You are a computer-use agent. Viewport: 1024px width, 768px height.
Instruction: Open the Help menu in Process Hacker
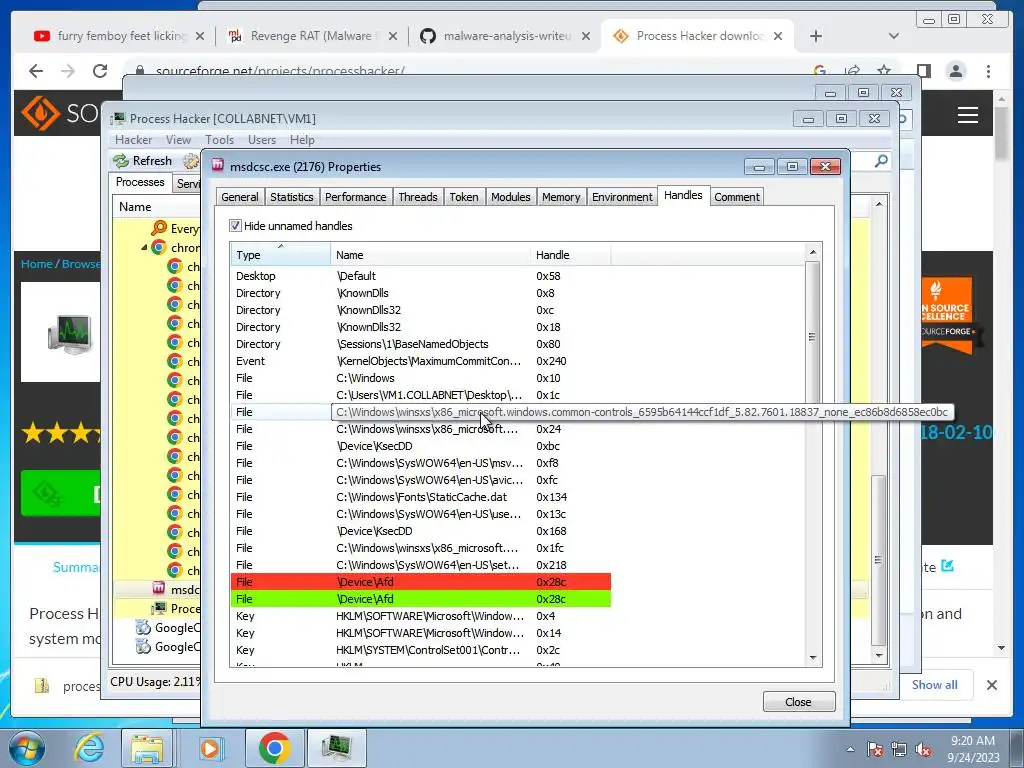click(302, 140)
